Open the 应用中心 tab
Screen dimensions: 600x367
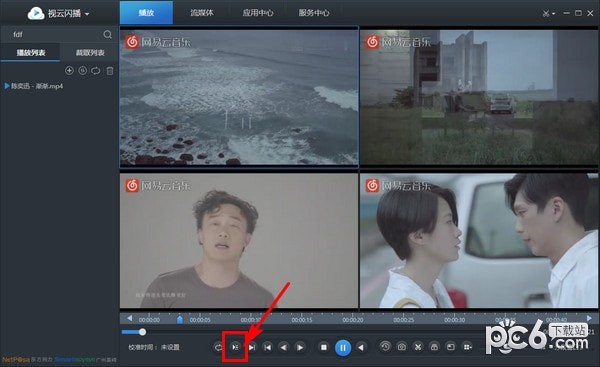pyautogui.click(x=258, y=13)
